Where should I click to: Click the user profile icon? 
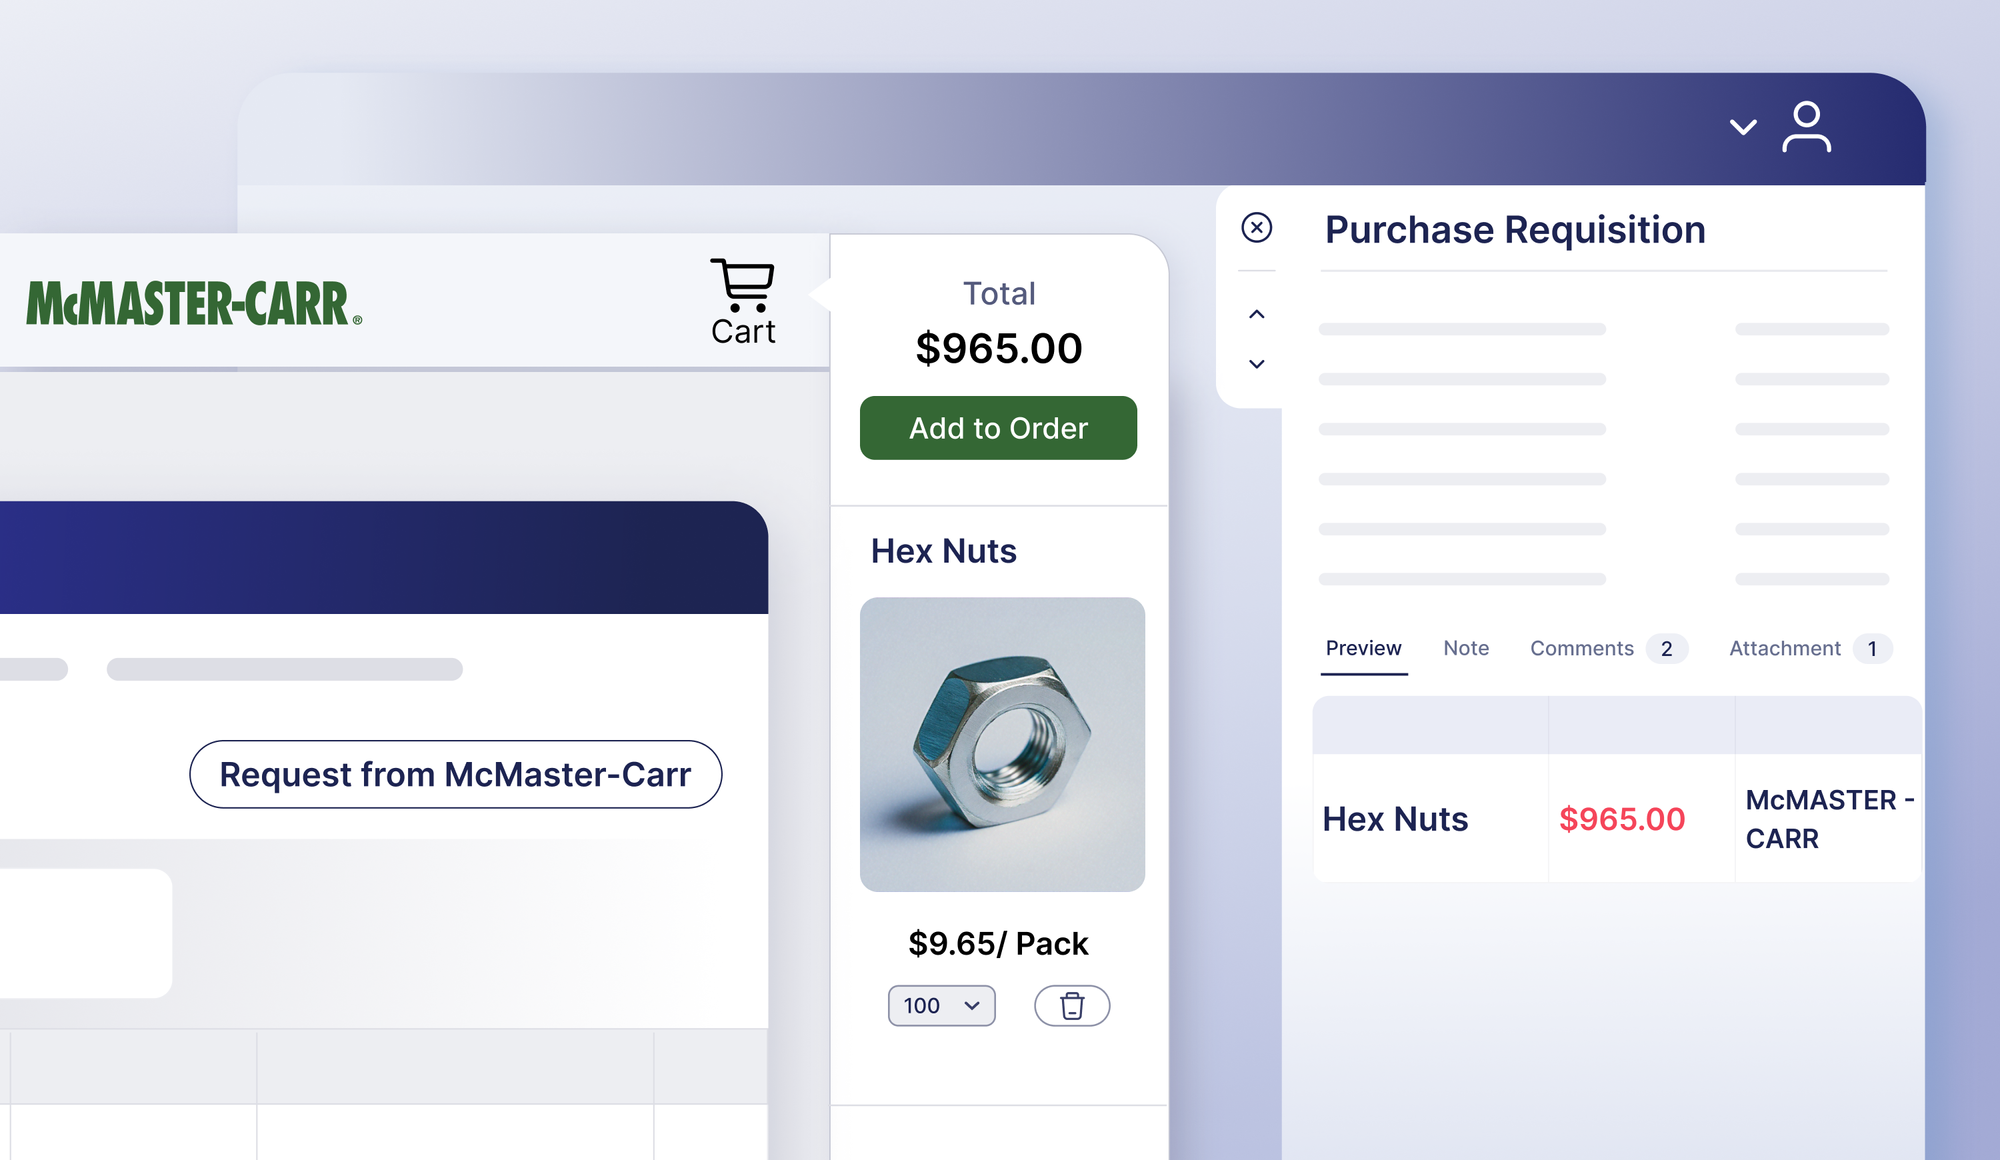(x=1806, y=127)
